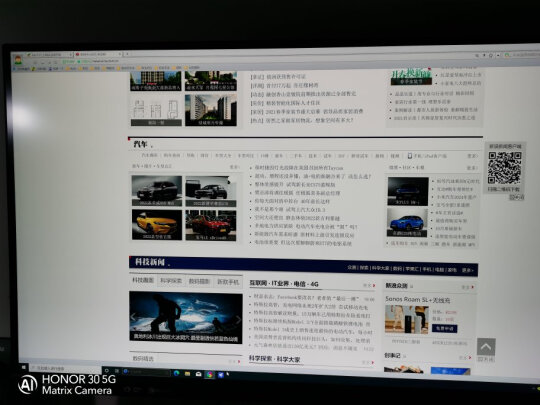Select the 科学探索 tab
The width and height of the screenshot is (540, 405).
(x=171, y=281)
